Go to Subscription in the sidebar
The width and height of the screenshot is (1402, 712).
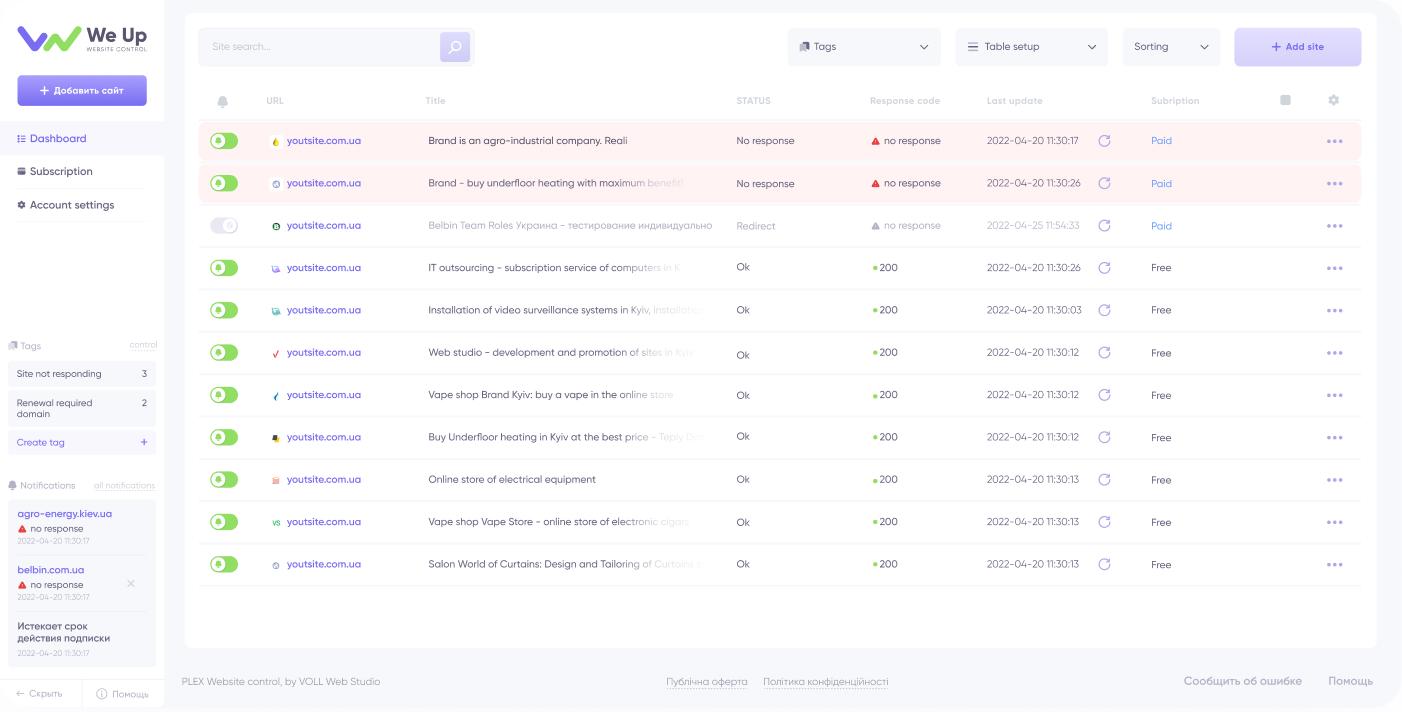[61, 172]
